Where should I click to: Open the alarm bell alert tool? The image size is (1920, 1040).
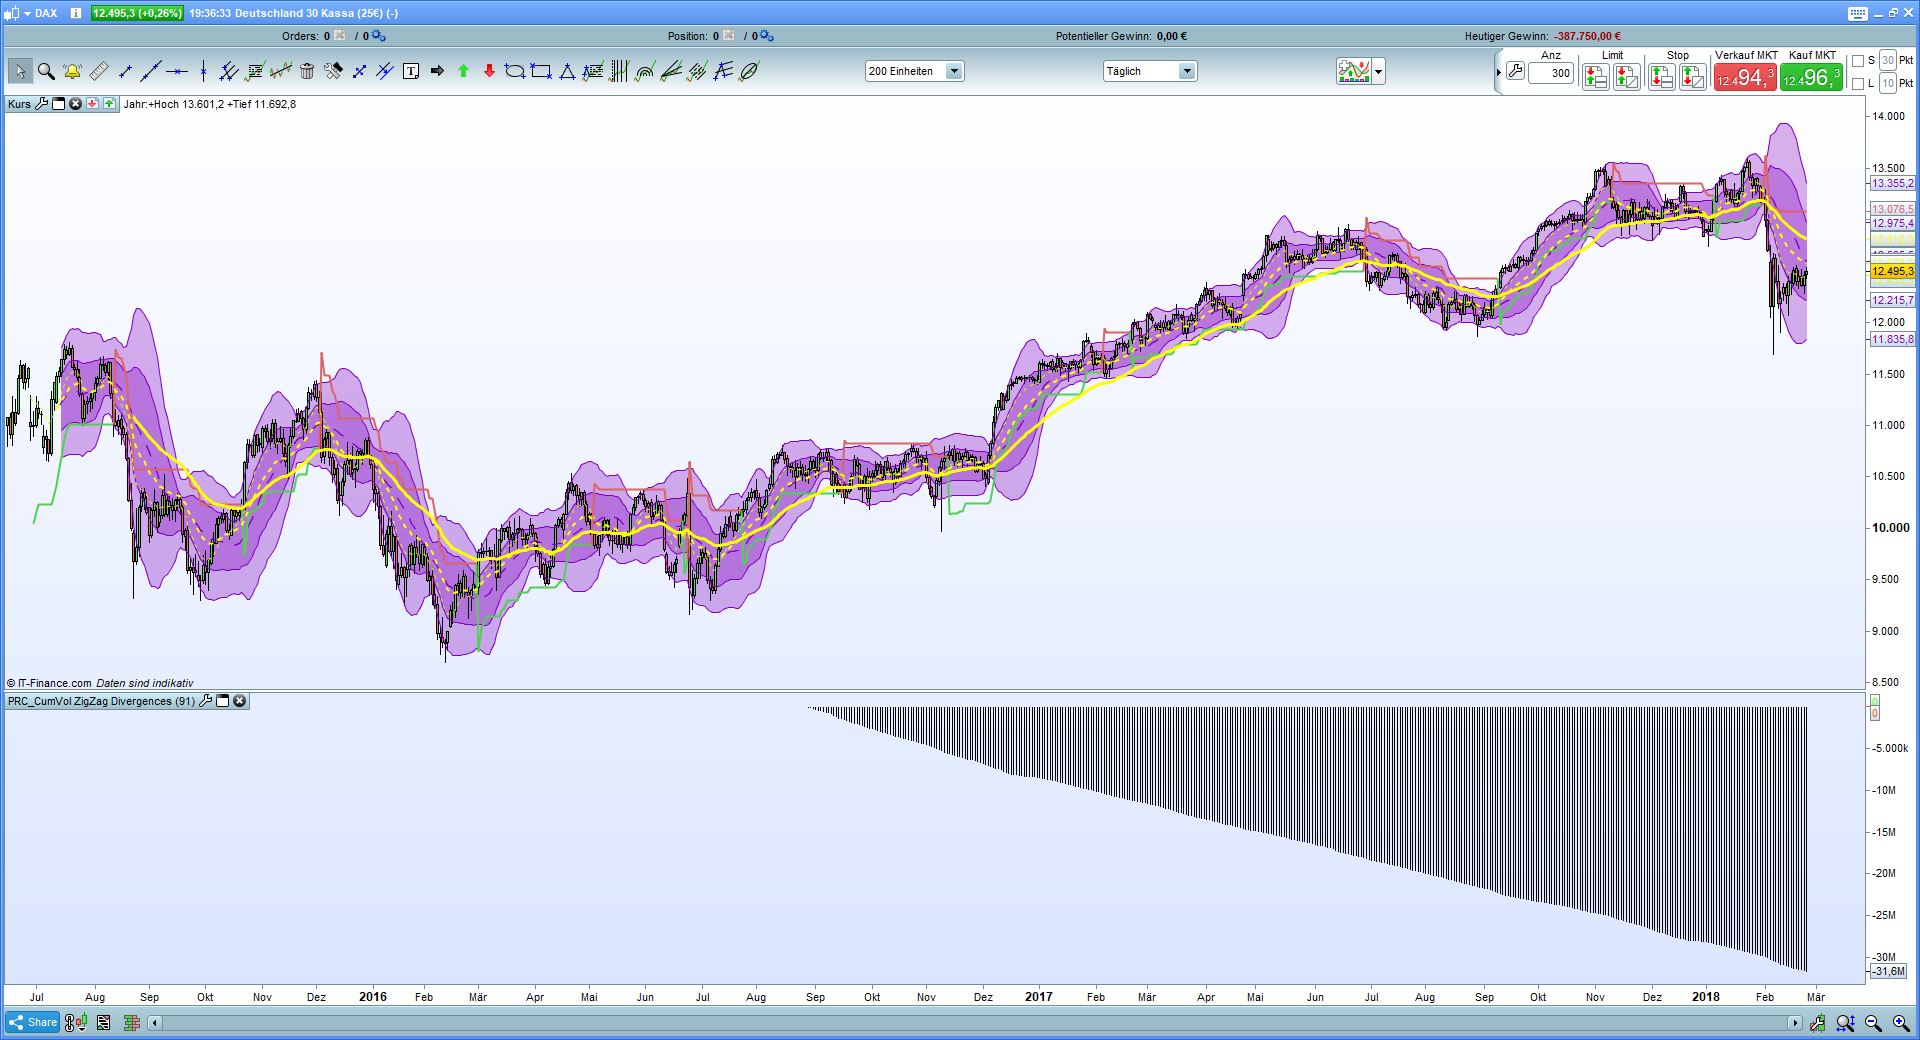click(x=72, y=71)
